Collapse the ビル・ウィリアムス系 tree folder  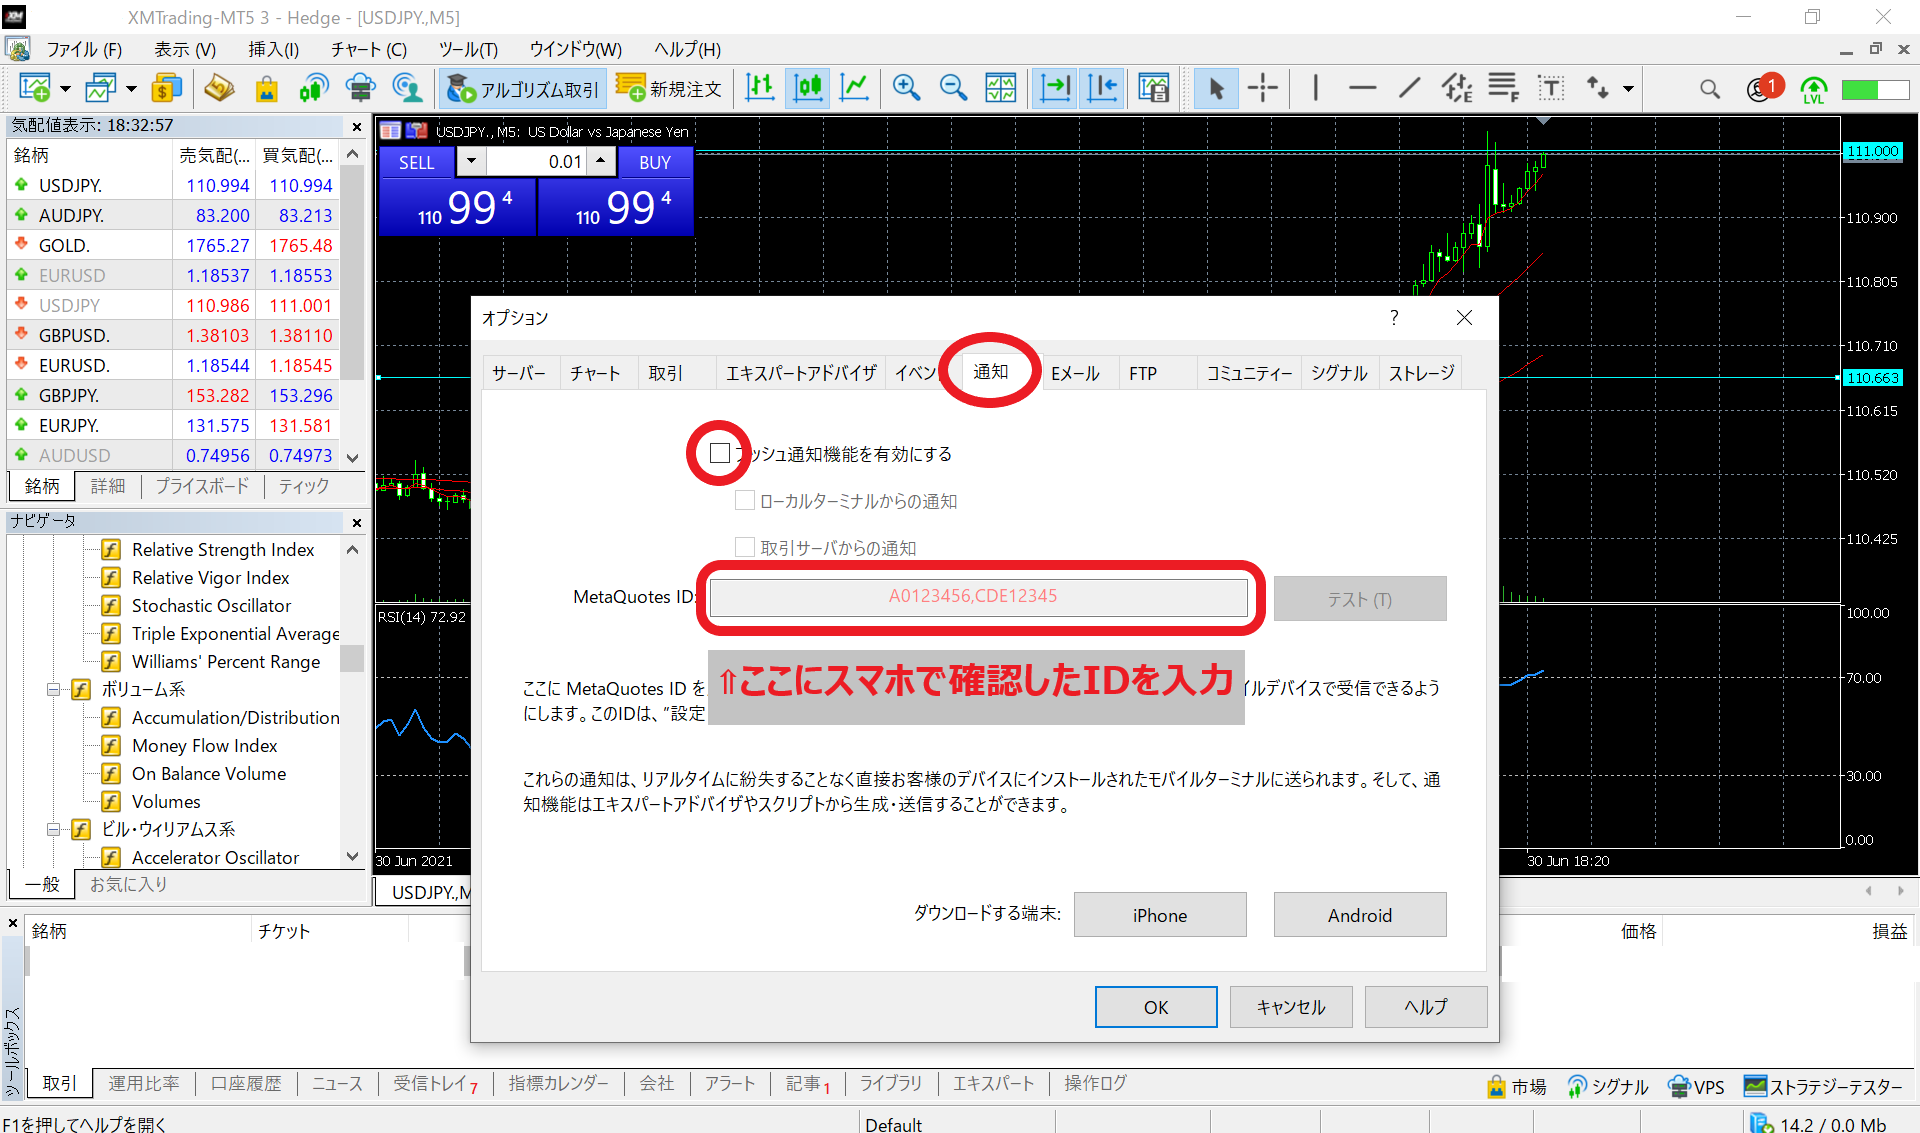click(54, 830)
